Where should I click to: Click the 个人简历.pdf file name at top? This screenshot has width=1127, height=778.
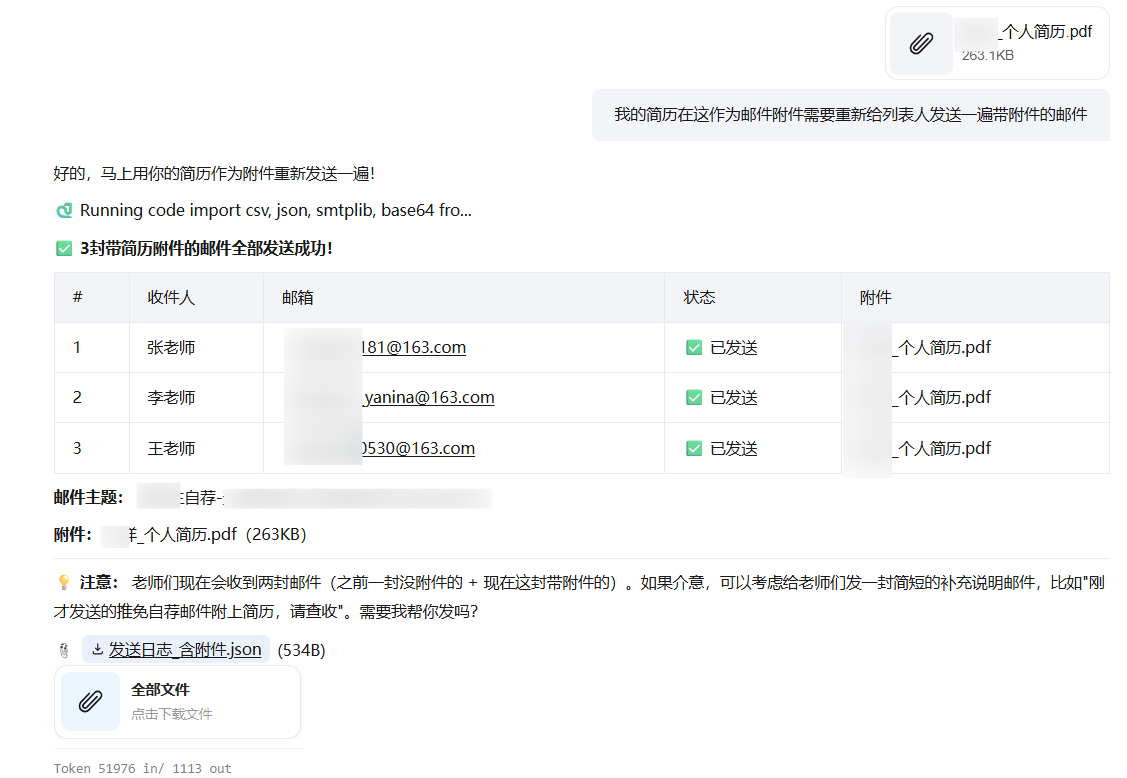tap(1046, 32)
